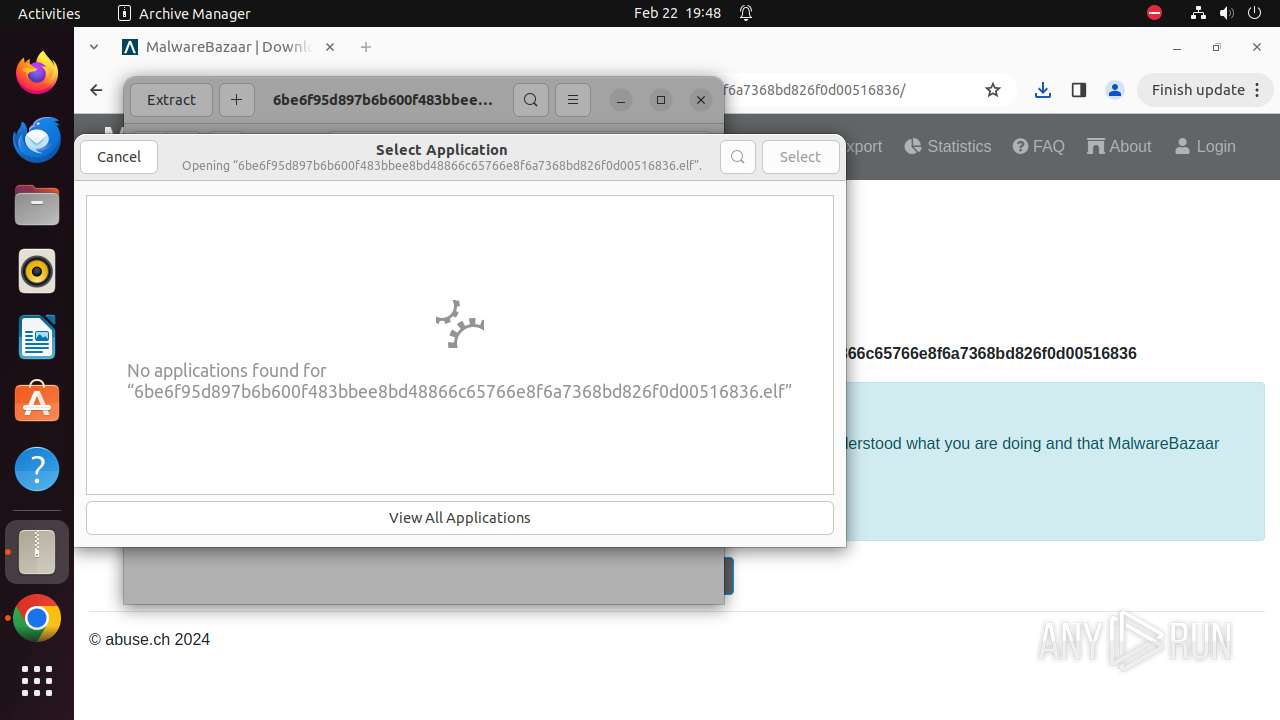Toggle Chrome side panel

pyautogui.click(x=1078, y=90)
